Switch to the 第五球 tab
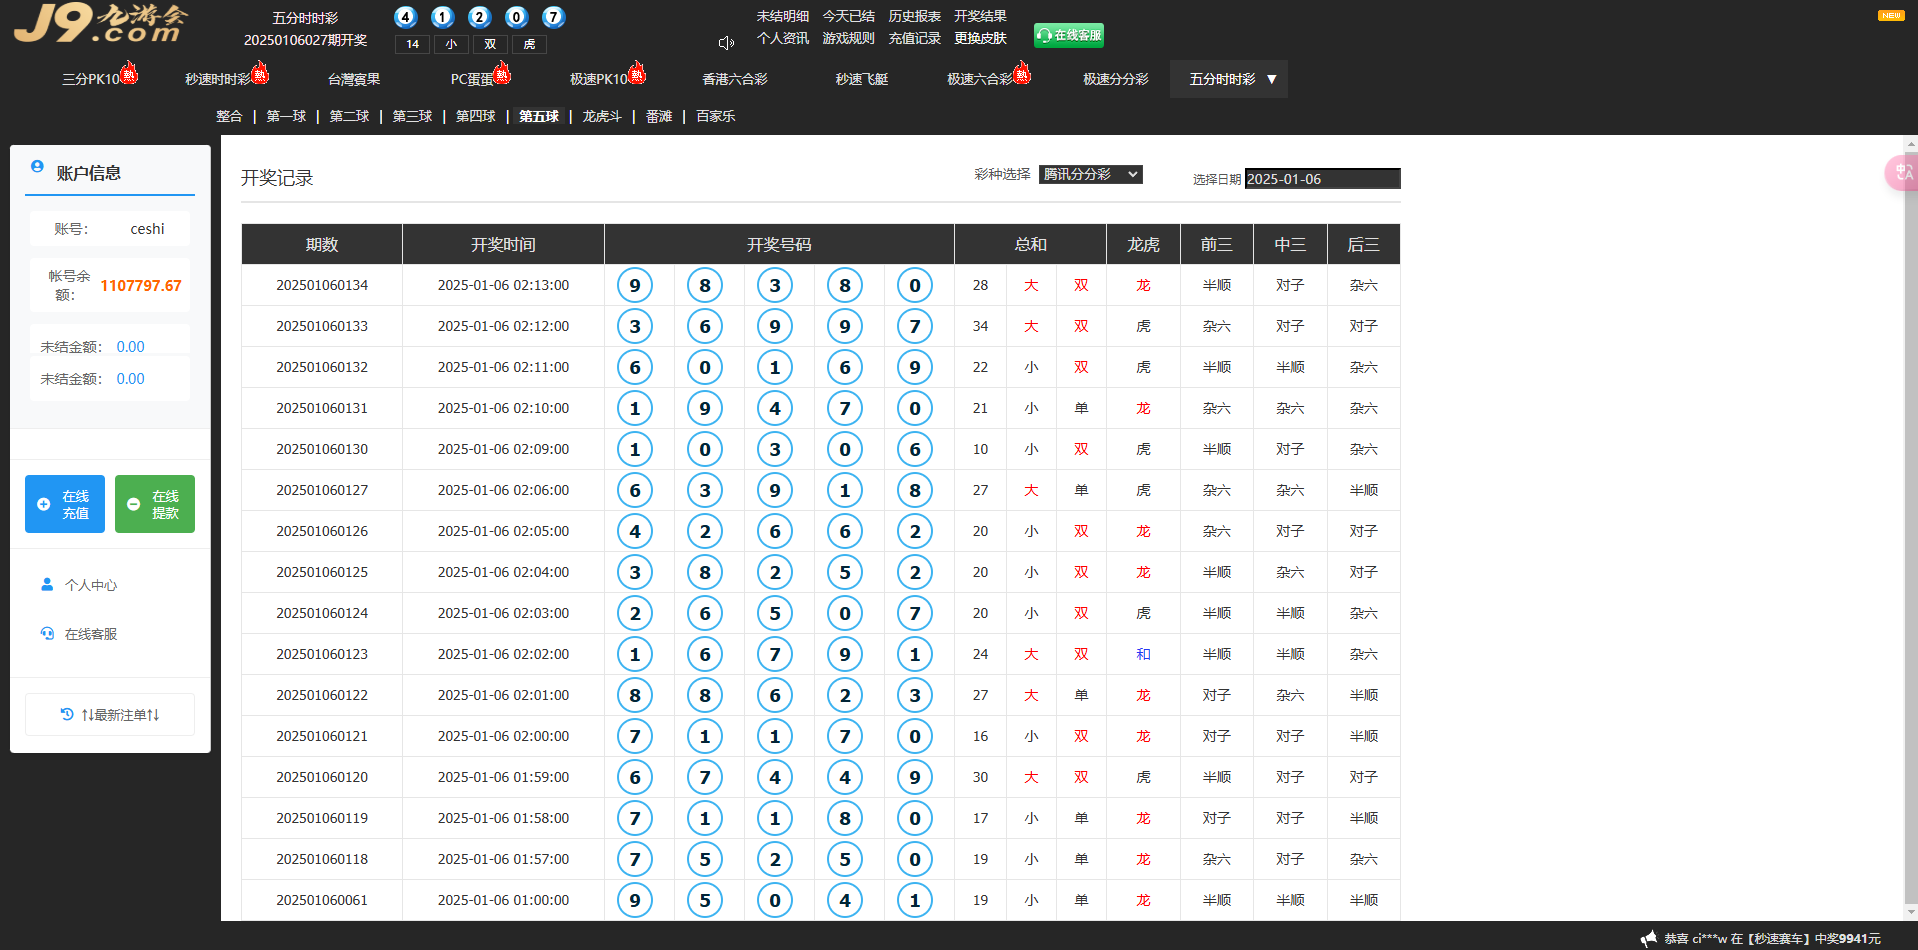The width and height of the screenshot is (1918, 950). click(538, 116)
